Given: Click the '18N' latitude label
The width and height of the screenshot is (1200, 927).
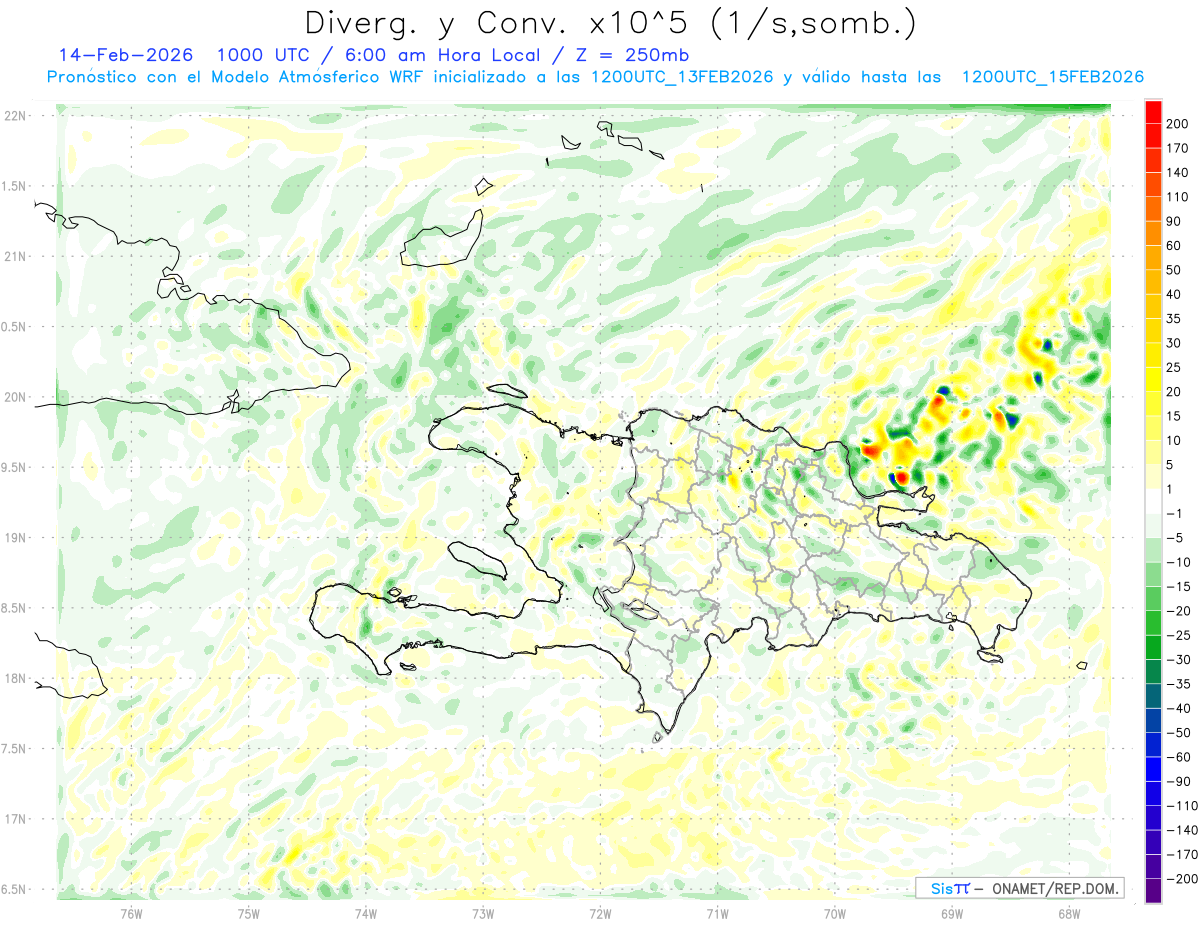Looking at the screenshot, I should tap(15, 678).
